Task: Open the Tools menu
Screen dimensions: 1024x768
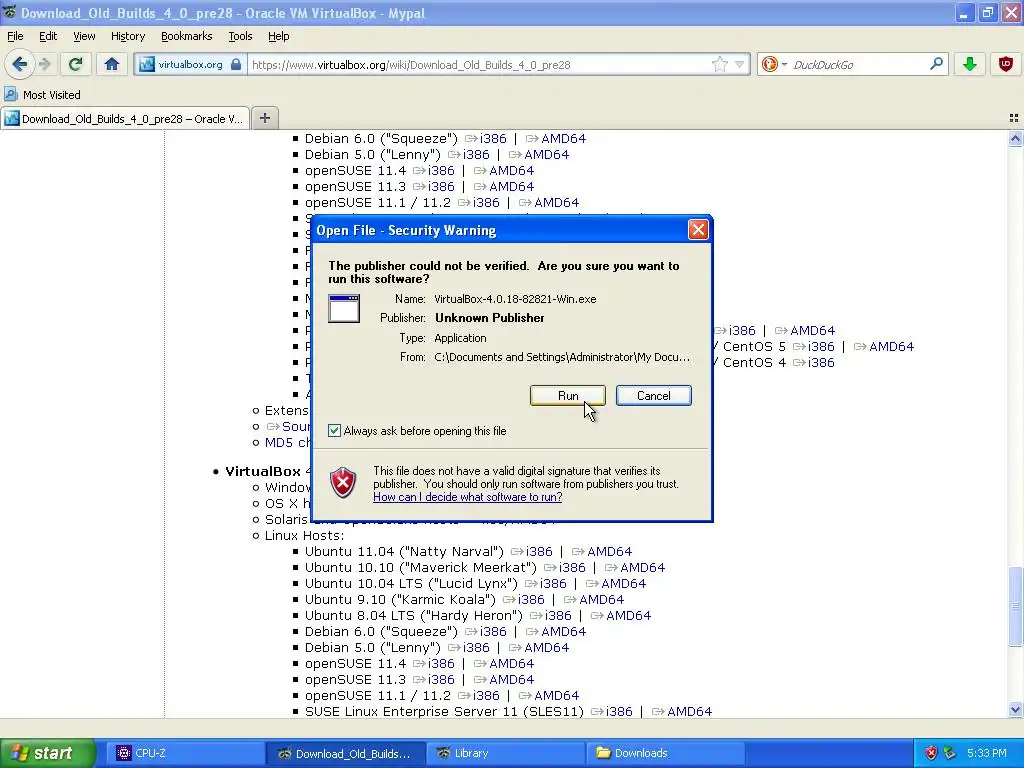Action: (x=240, y=36)
